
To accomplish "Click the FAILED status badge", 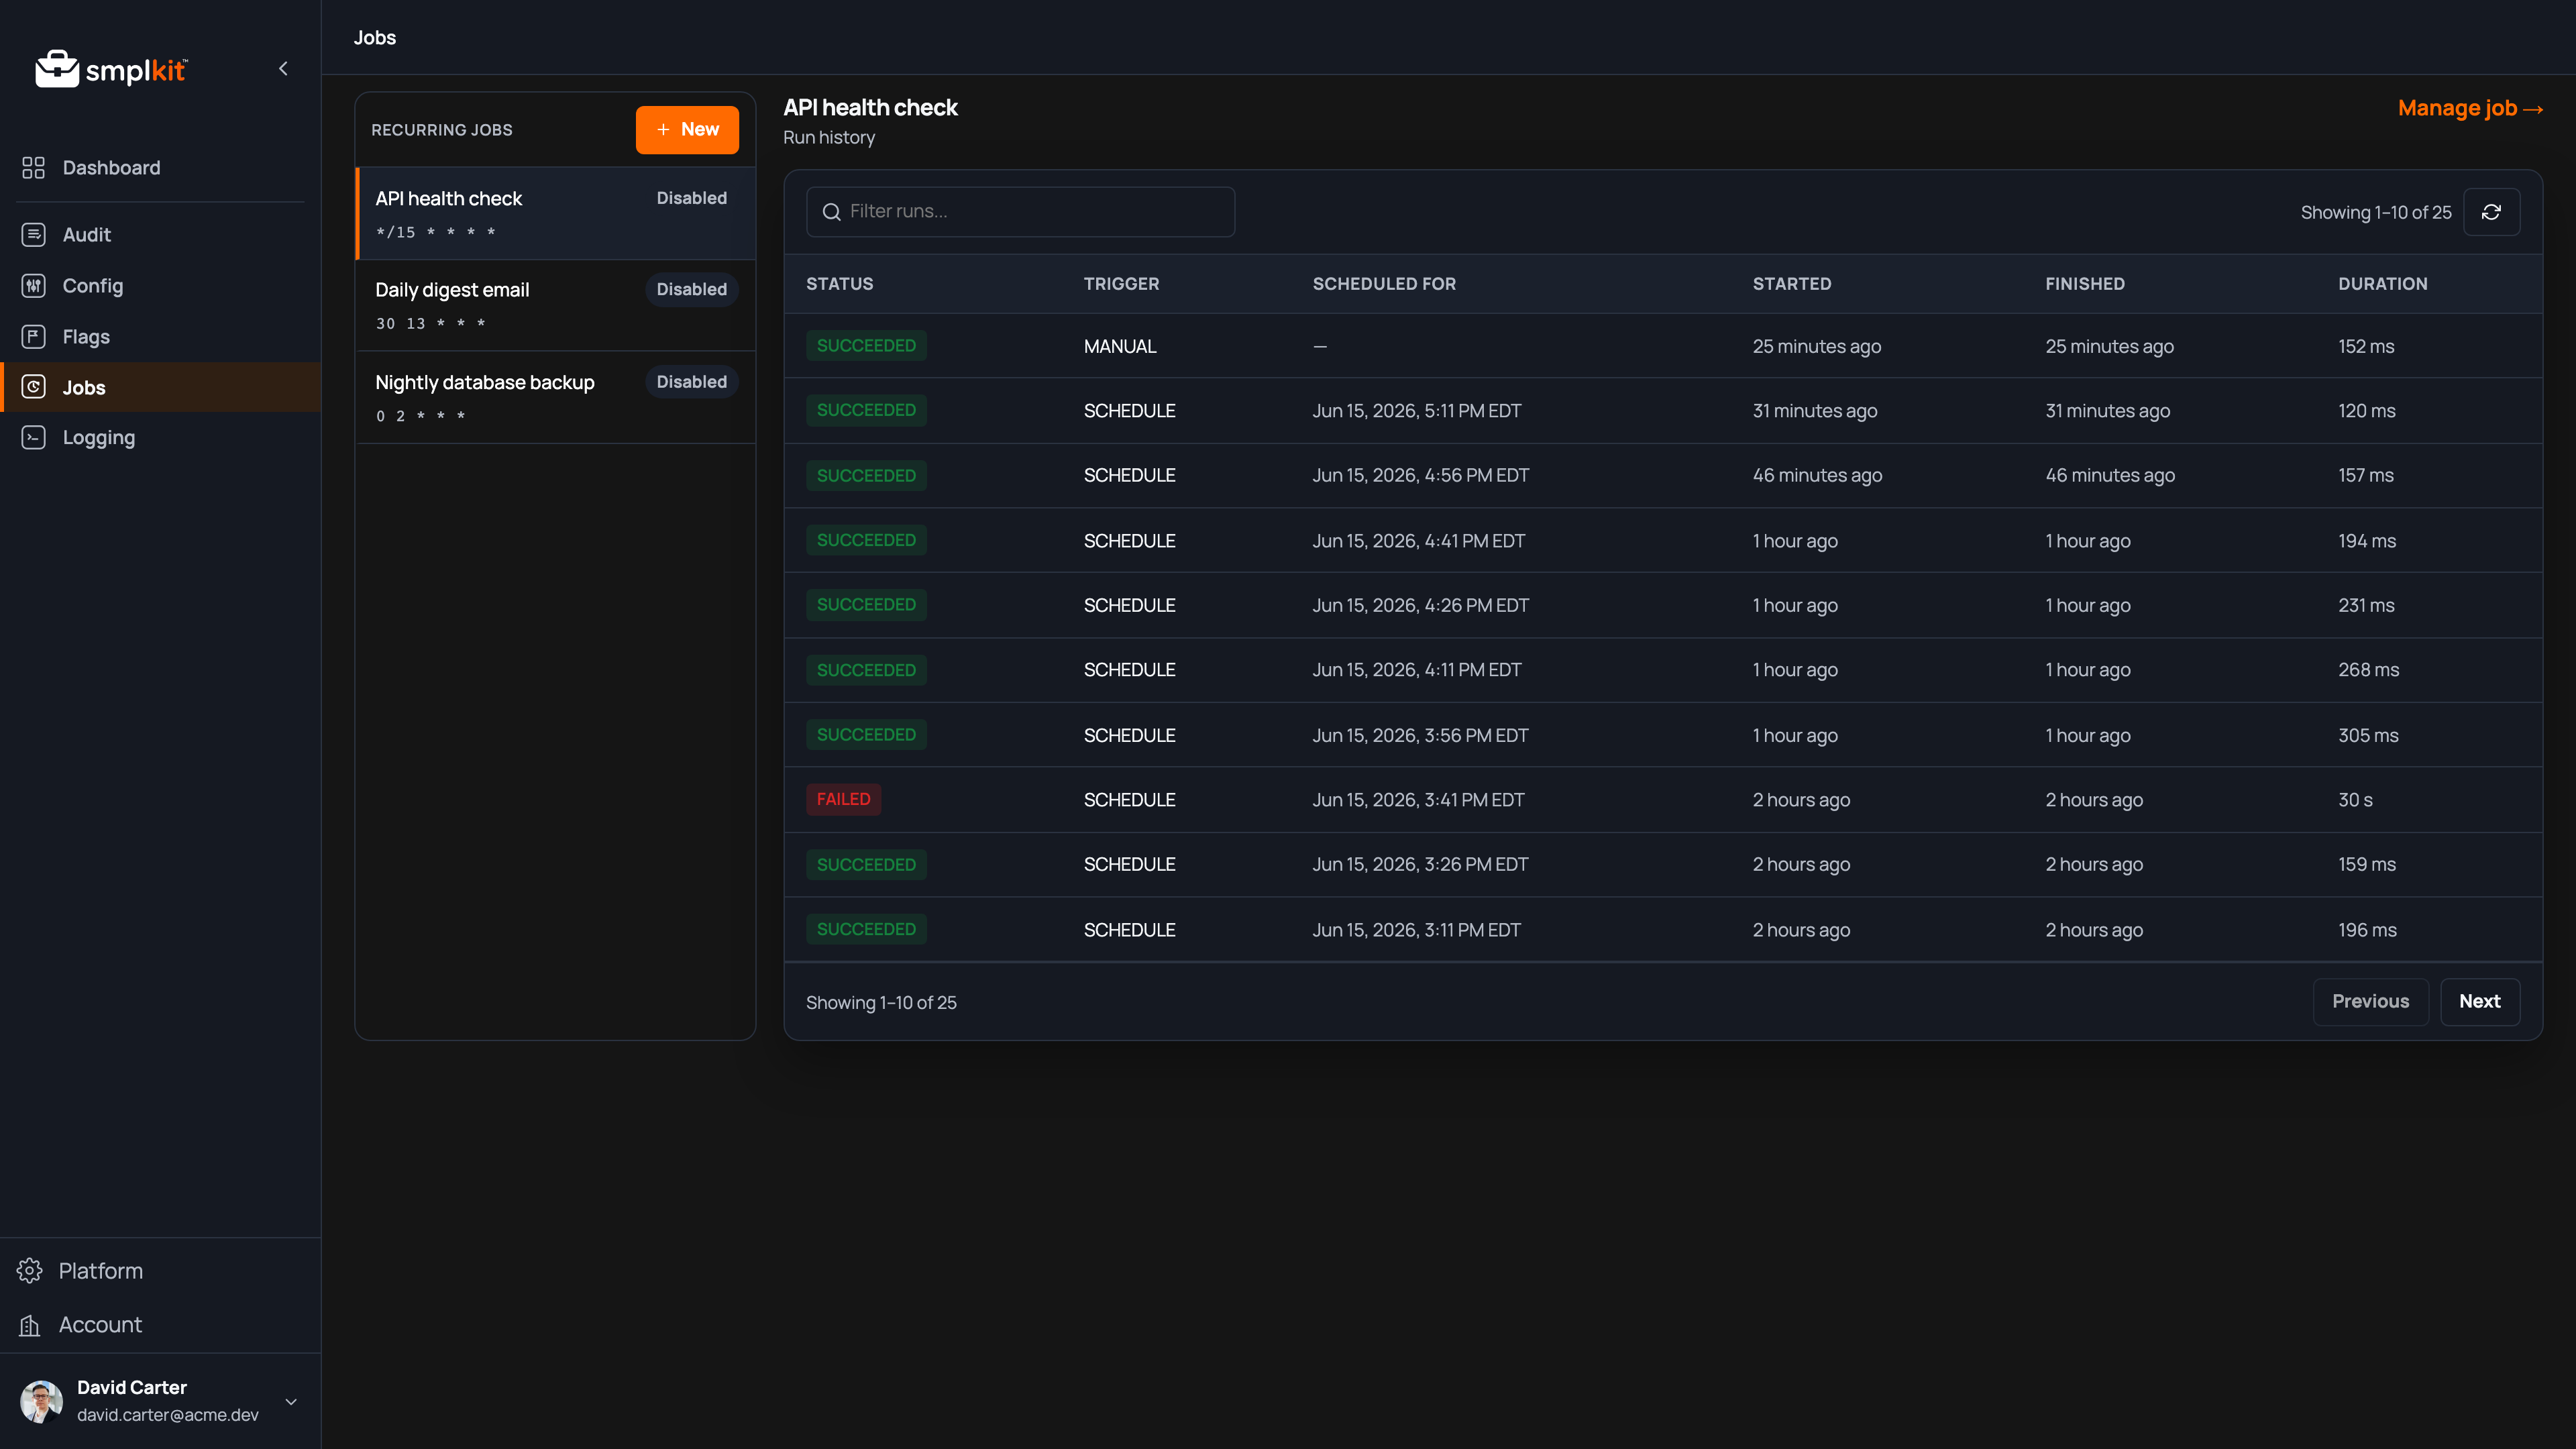I will 843,799.
